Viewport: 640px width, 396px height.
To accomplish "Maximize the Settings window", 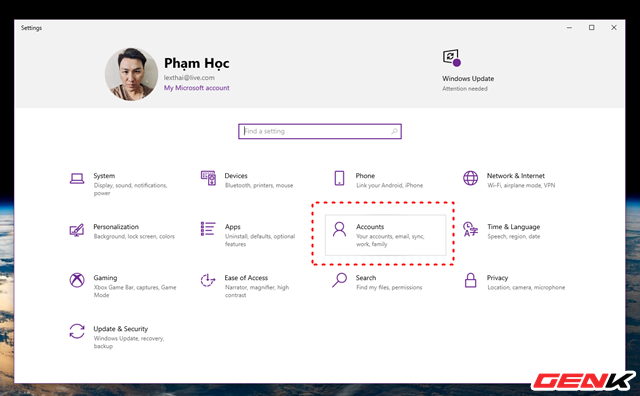I will tap(591, 28).
